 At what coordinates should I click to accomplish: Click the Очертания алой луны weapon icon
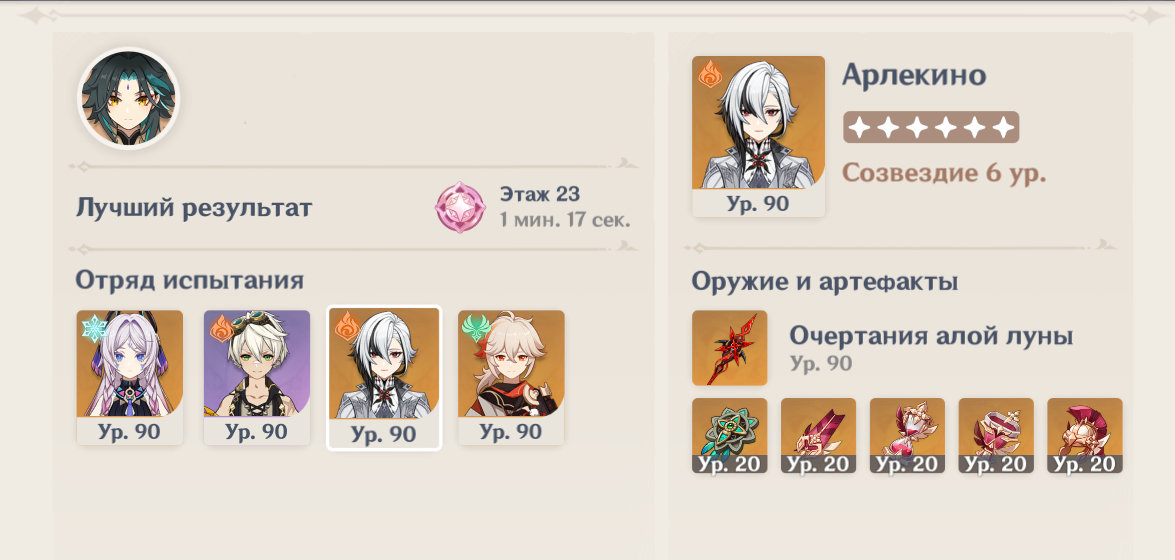point(729,348)
